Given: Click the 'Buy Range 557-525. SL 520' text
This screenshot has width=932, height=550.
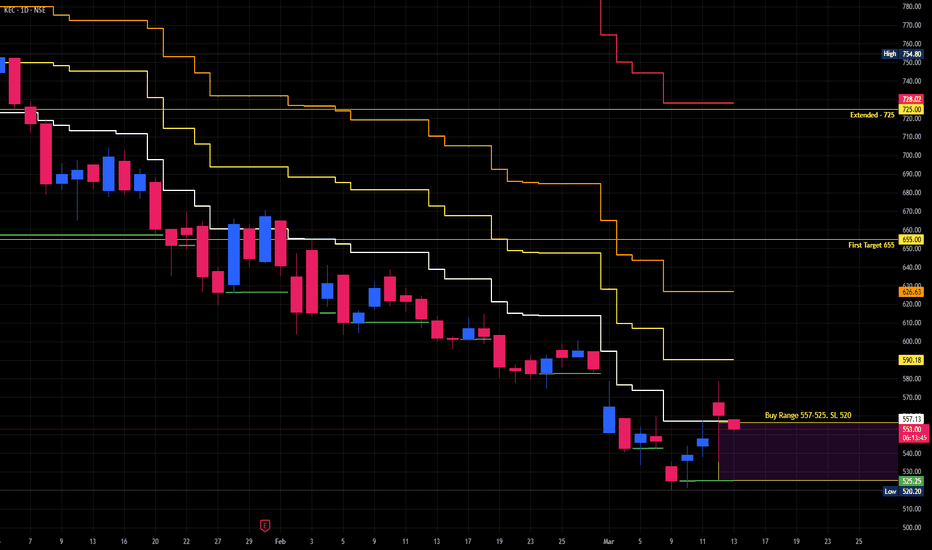Looking at the screenshot, I should [x=808, y=415].
